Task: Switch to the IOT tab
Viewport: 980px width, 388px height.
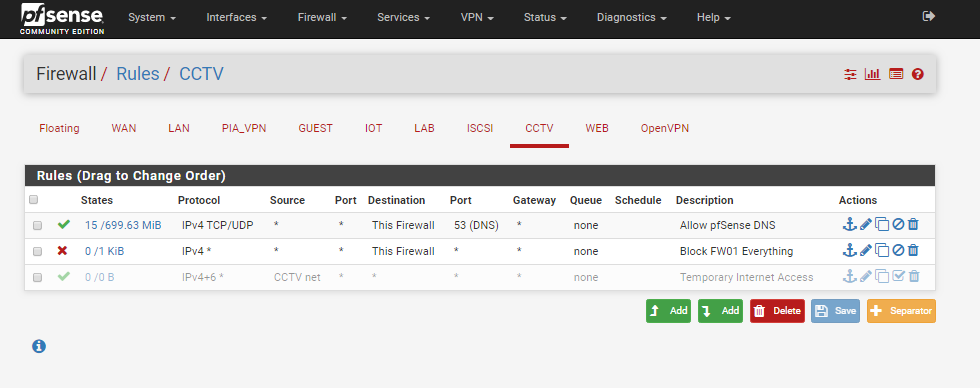Action: (x=374, y=128)
